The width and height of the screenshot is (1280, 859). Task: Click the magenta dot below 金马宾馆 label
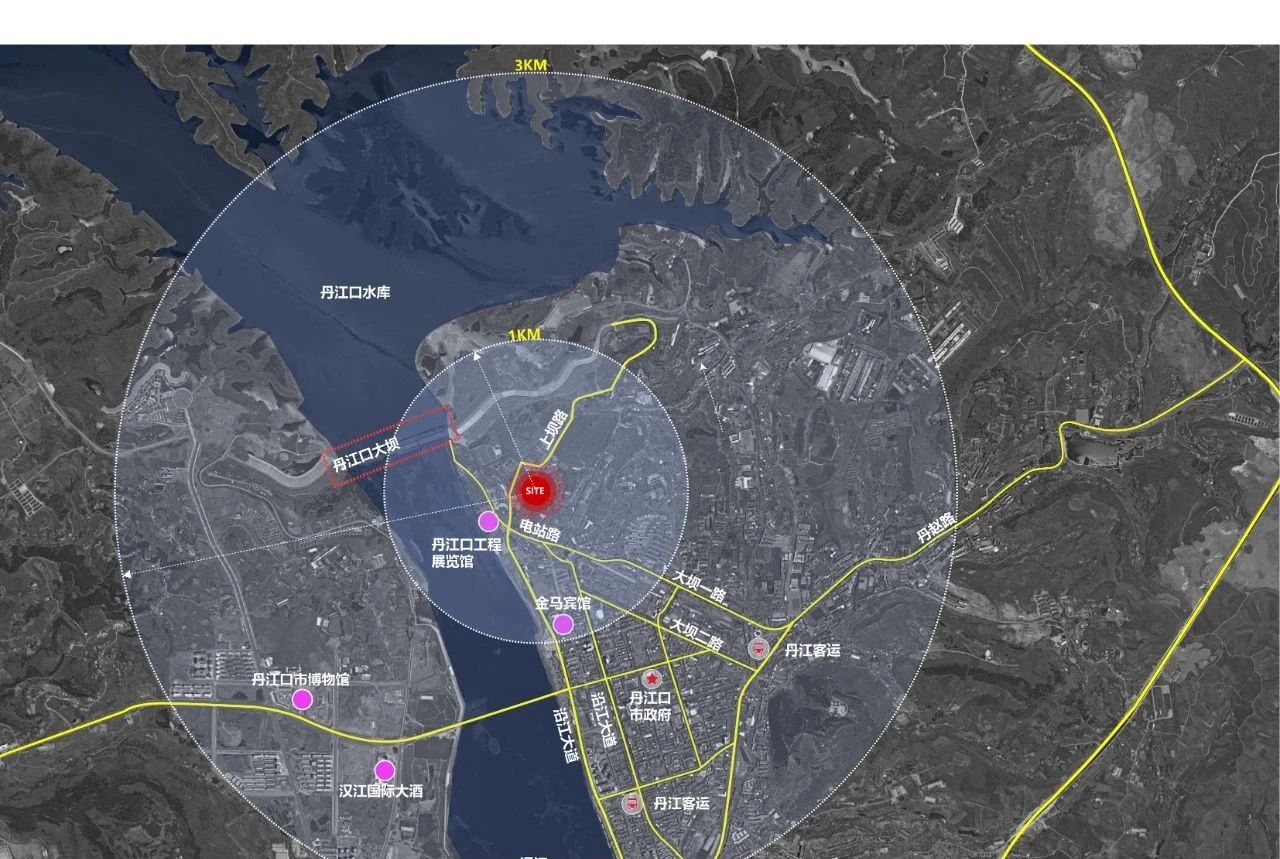[x=563, y=625]
